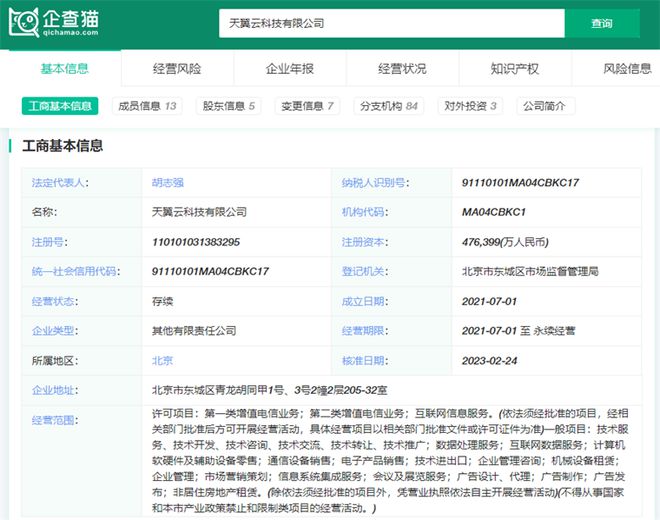Select the text 北京市东城区市场监督管理局
The height and width of the screenshot is (520, 660).
coord(530,272)
